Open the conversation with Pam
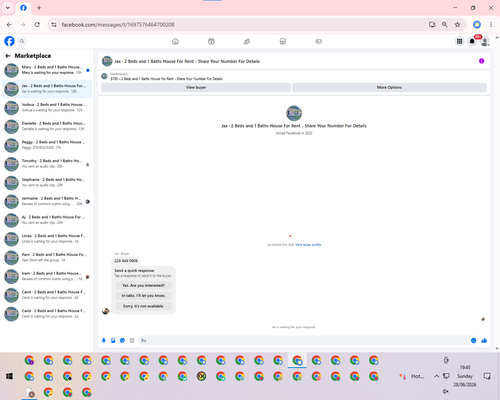The height and width of the screenshot is (400, 500). point(47,257)
